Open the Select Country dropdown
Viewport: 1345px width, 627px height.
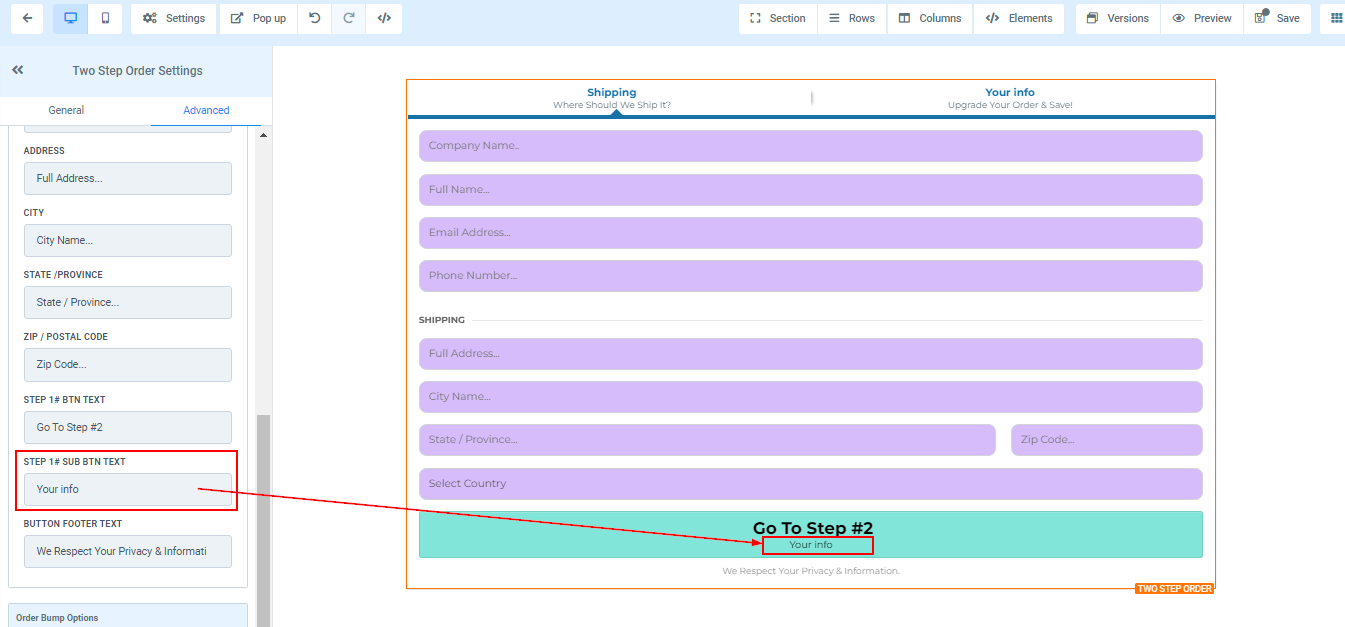tap(810, 484)
